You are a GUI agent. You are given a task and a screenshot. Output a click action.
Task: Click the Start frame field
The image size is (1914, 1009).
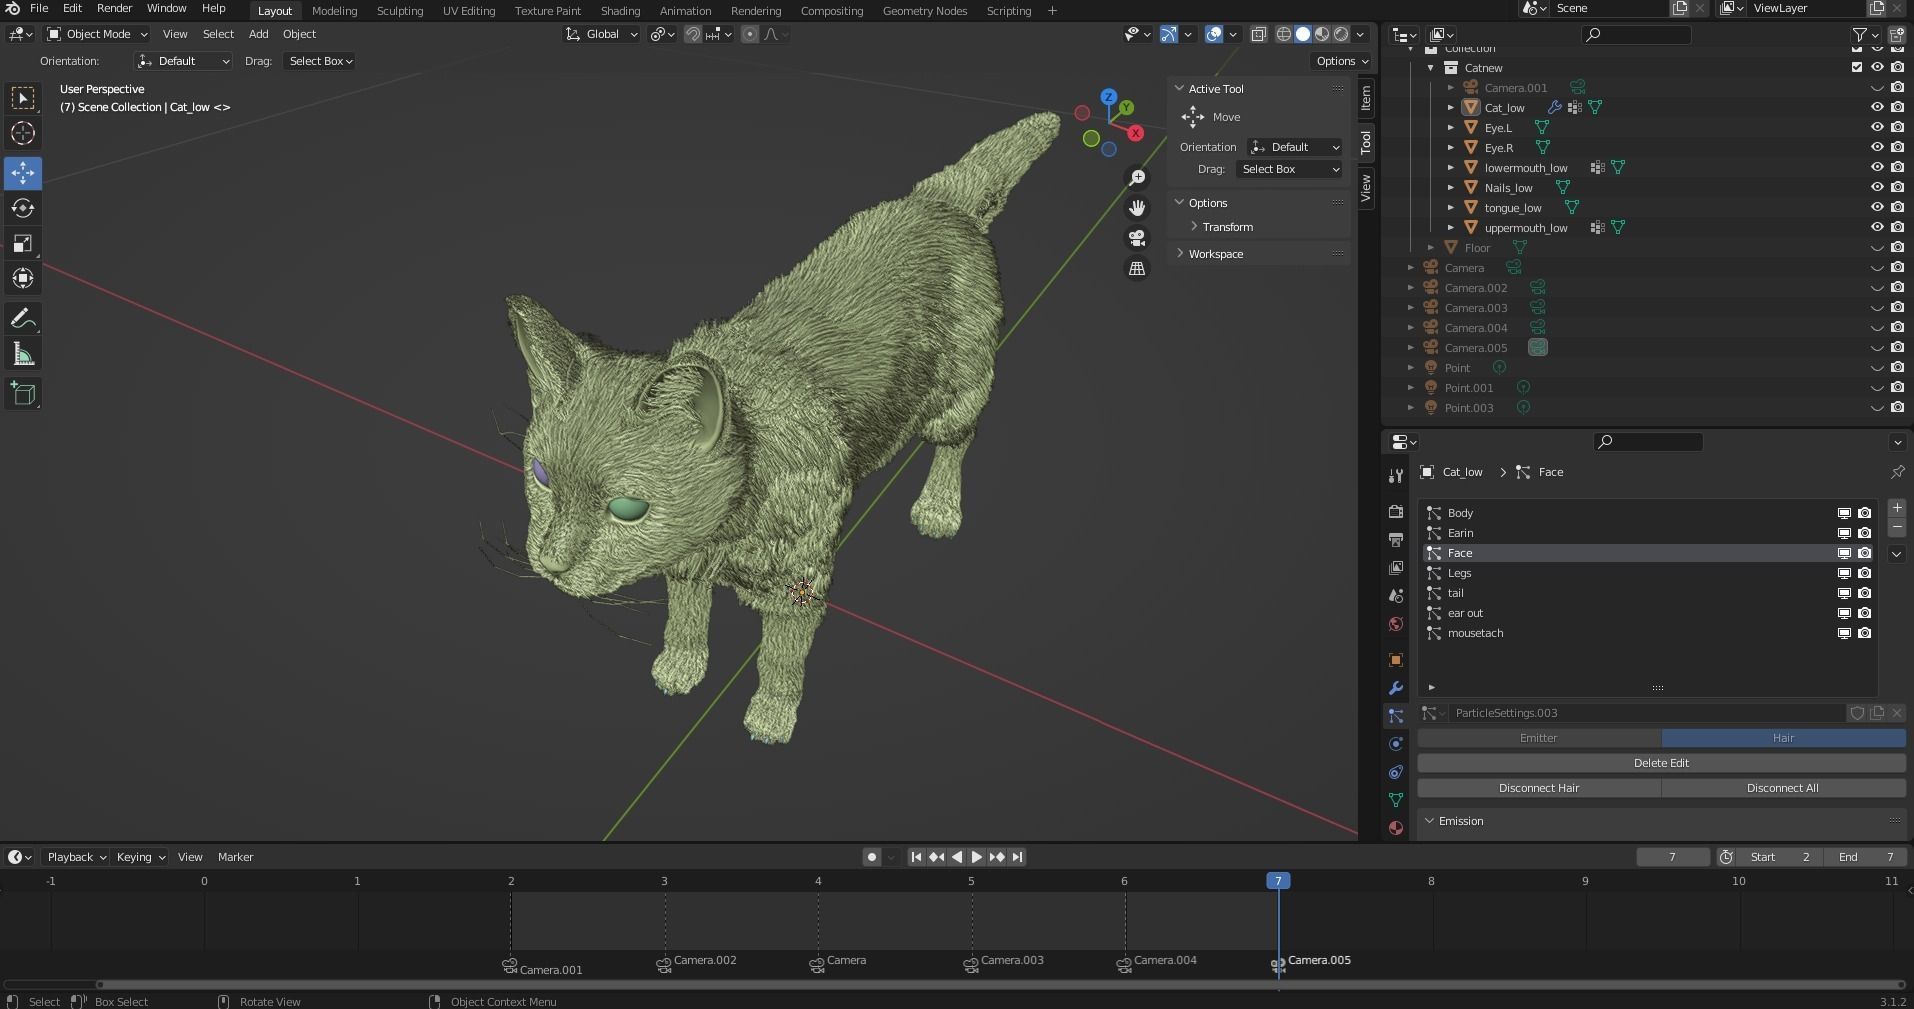point(1779,857)
